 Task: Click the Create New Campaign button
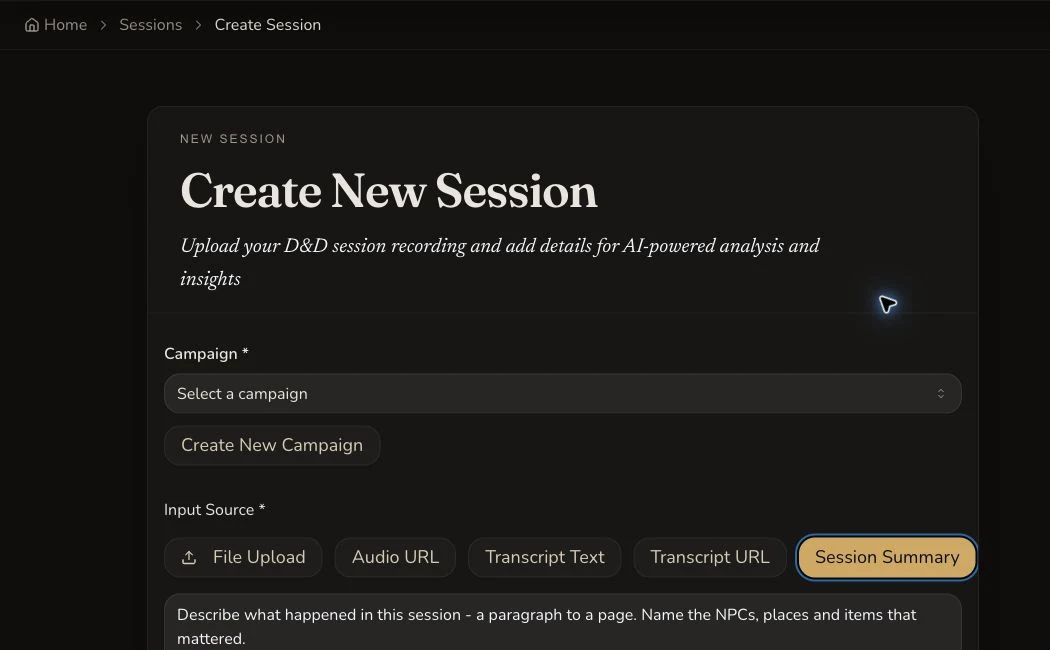tap(272, 445)
